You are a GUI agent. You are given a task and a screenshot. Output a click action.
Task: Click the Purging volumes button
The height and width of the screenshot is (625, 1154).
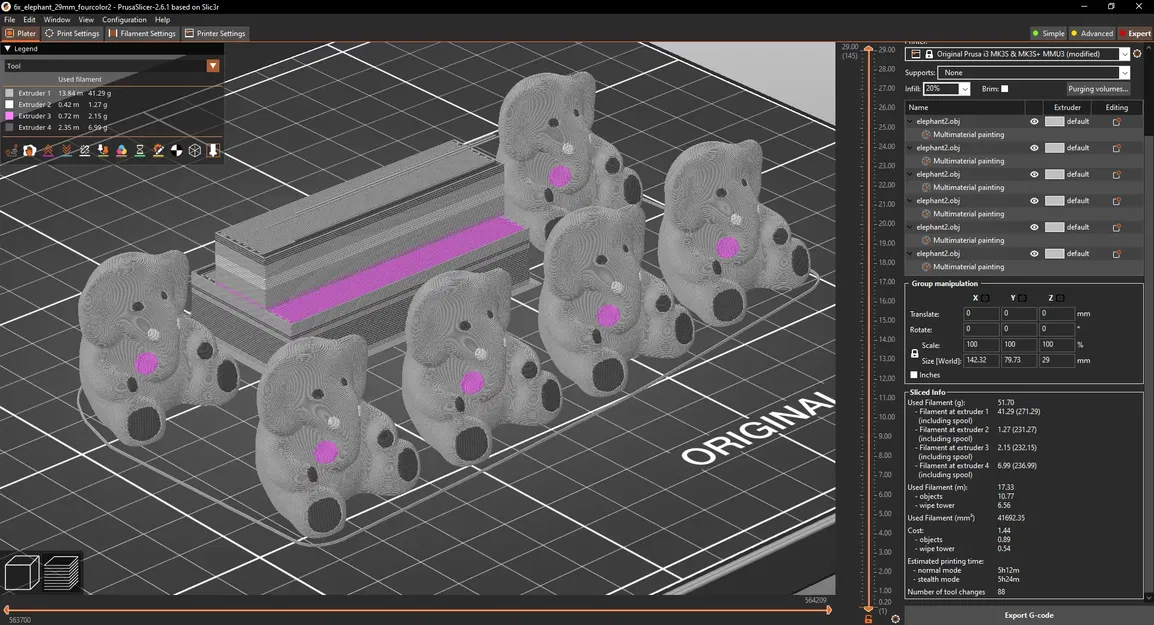click(1097, 89)
